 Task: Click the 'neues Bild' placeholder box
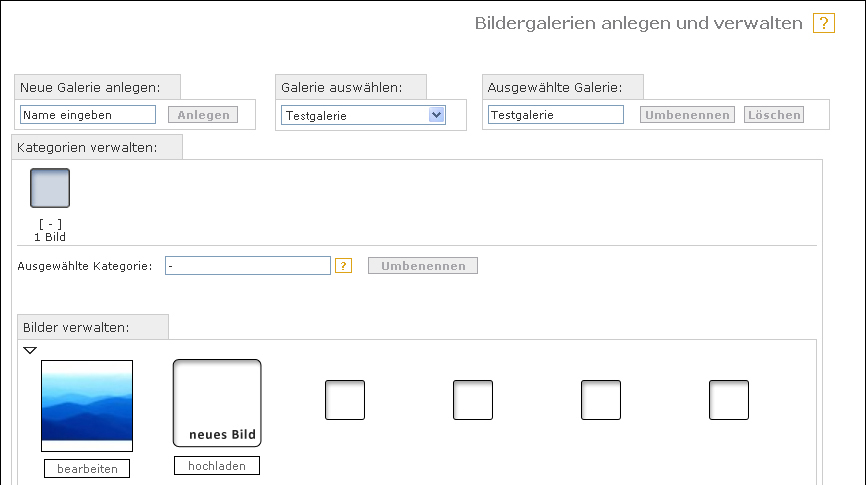pyautogui.click(x=217, y=403)
